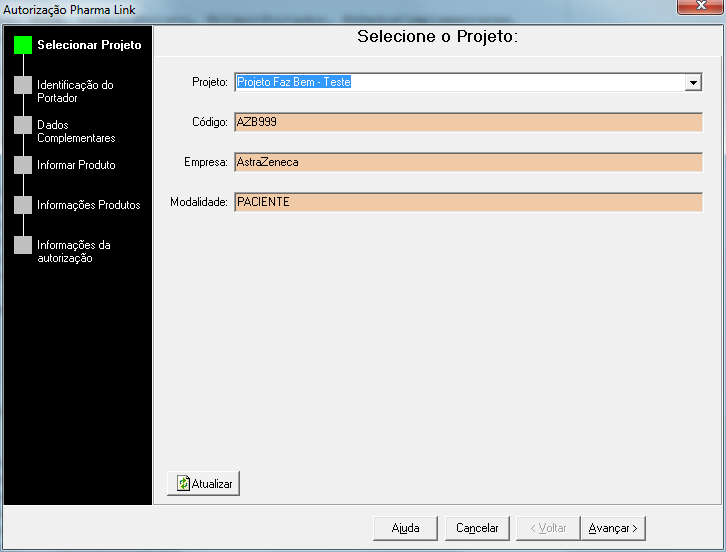The image size is (726, 552).
Task: Click the Modalidade field showing PACIENTE
Action: click(x=469, y=202)
